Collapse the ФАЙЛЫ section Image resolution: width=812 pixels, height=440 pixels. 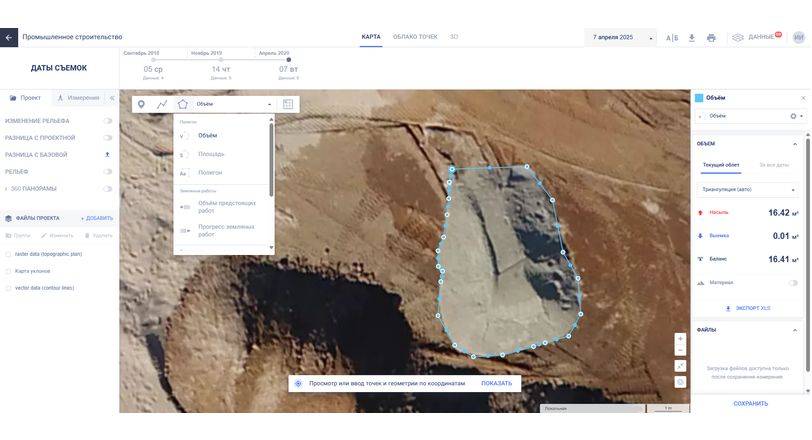[x=795, y=329]
